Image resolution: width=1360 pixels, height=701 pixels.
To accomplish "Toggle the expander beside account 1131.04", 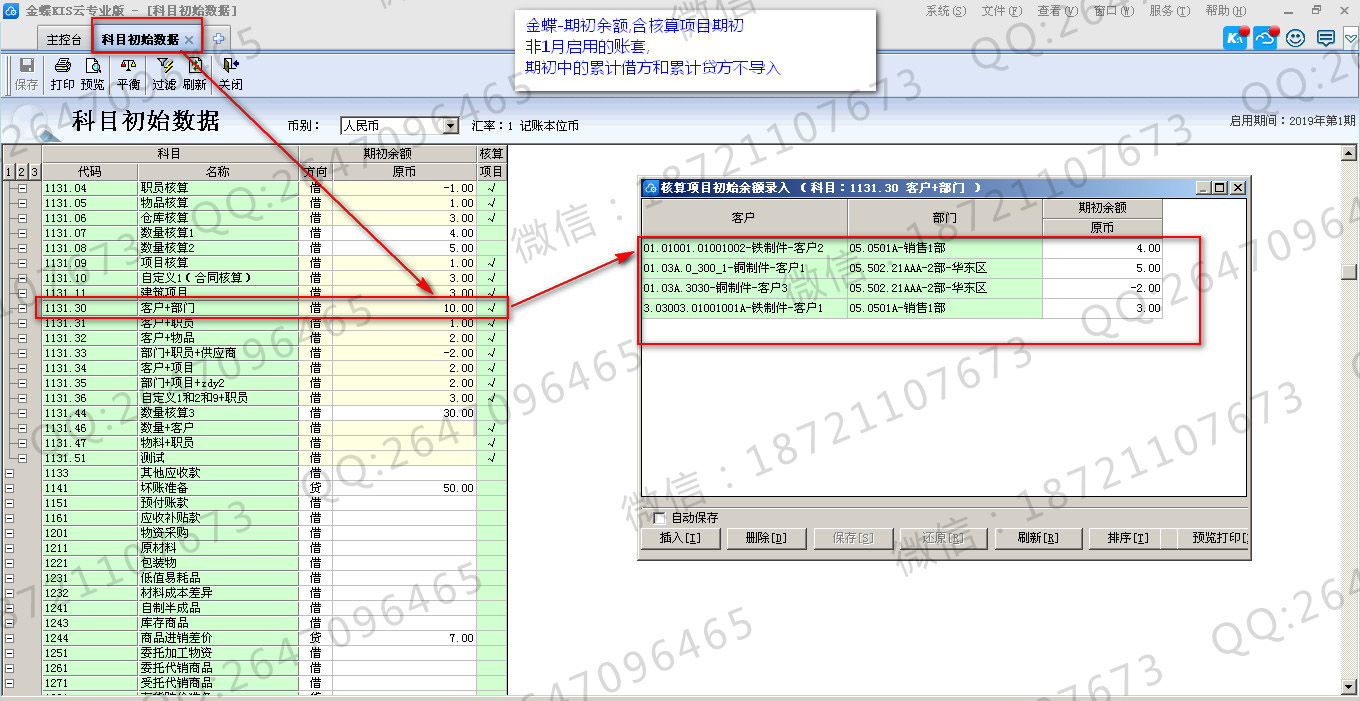I will pos(22,188).
